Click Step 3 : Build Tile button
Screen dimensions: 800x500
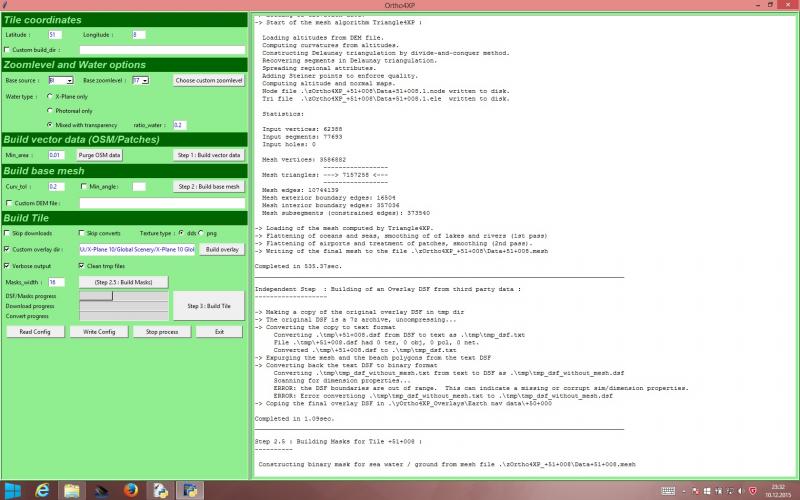209,306
